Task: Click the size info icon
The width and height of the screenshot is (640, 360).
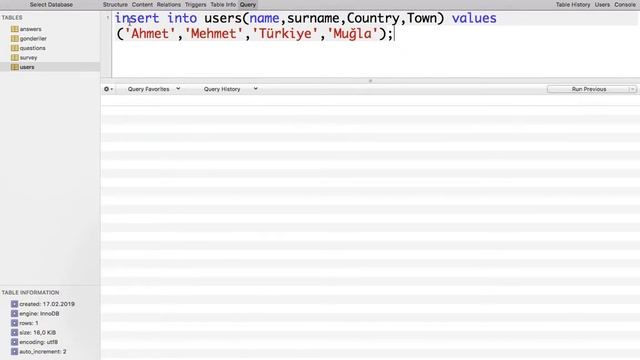Action: pos(15,333)
